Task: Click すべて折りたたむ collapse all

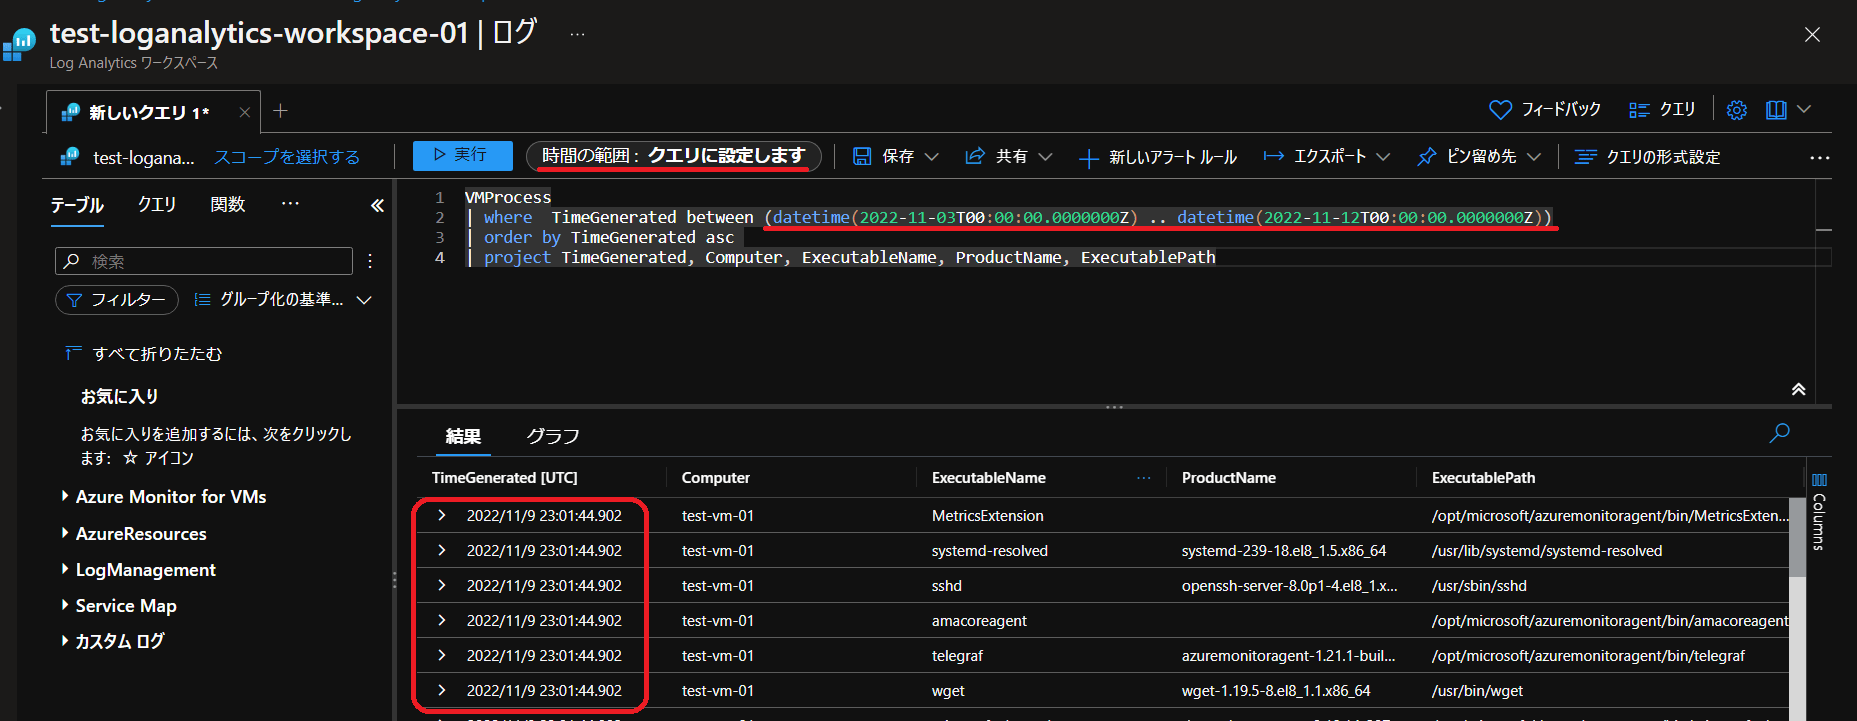Action: pos(143,354)
